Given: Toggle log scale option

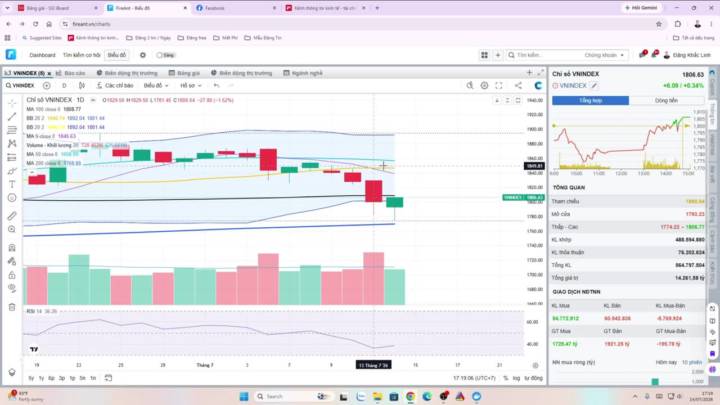Looking at the screenshot, I should coord(516,378).
